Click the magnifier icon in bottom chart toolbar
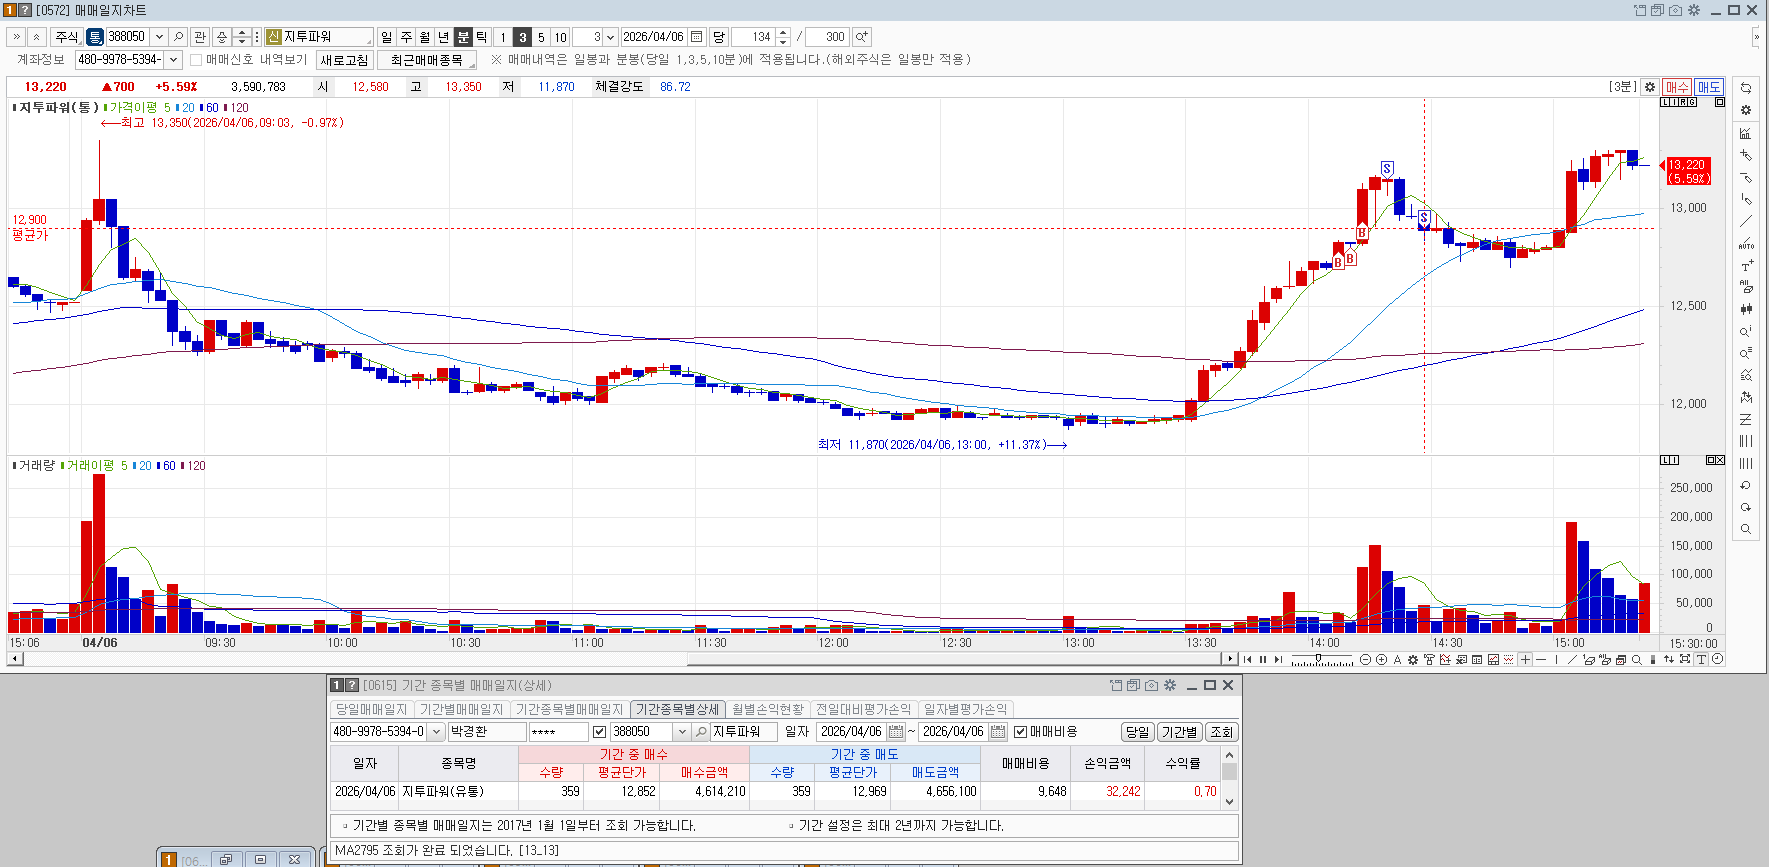 [x=1637, y=660]
